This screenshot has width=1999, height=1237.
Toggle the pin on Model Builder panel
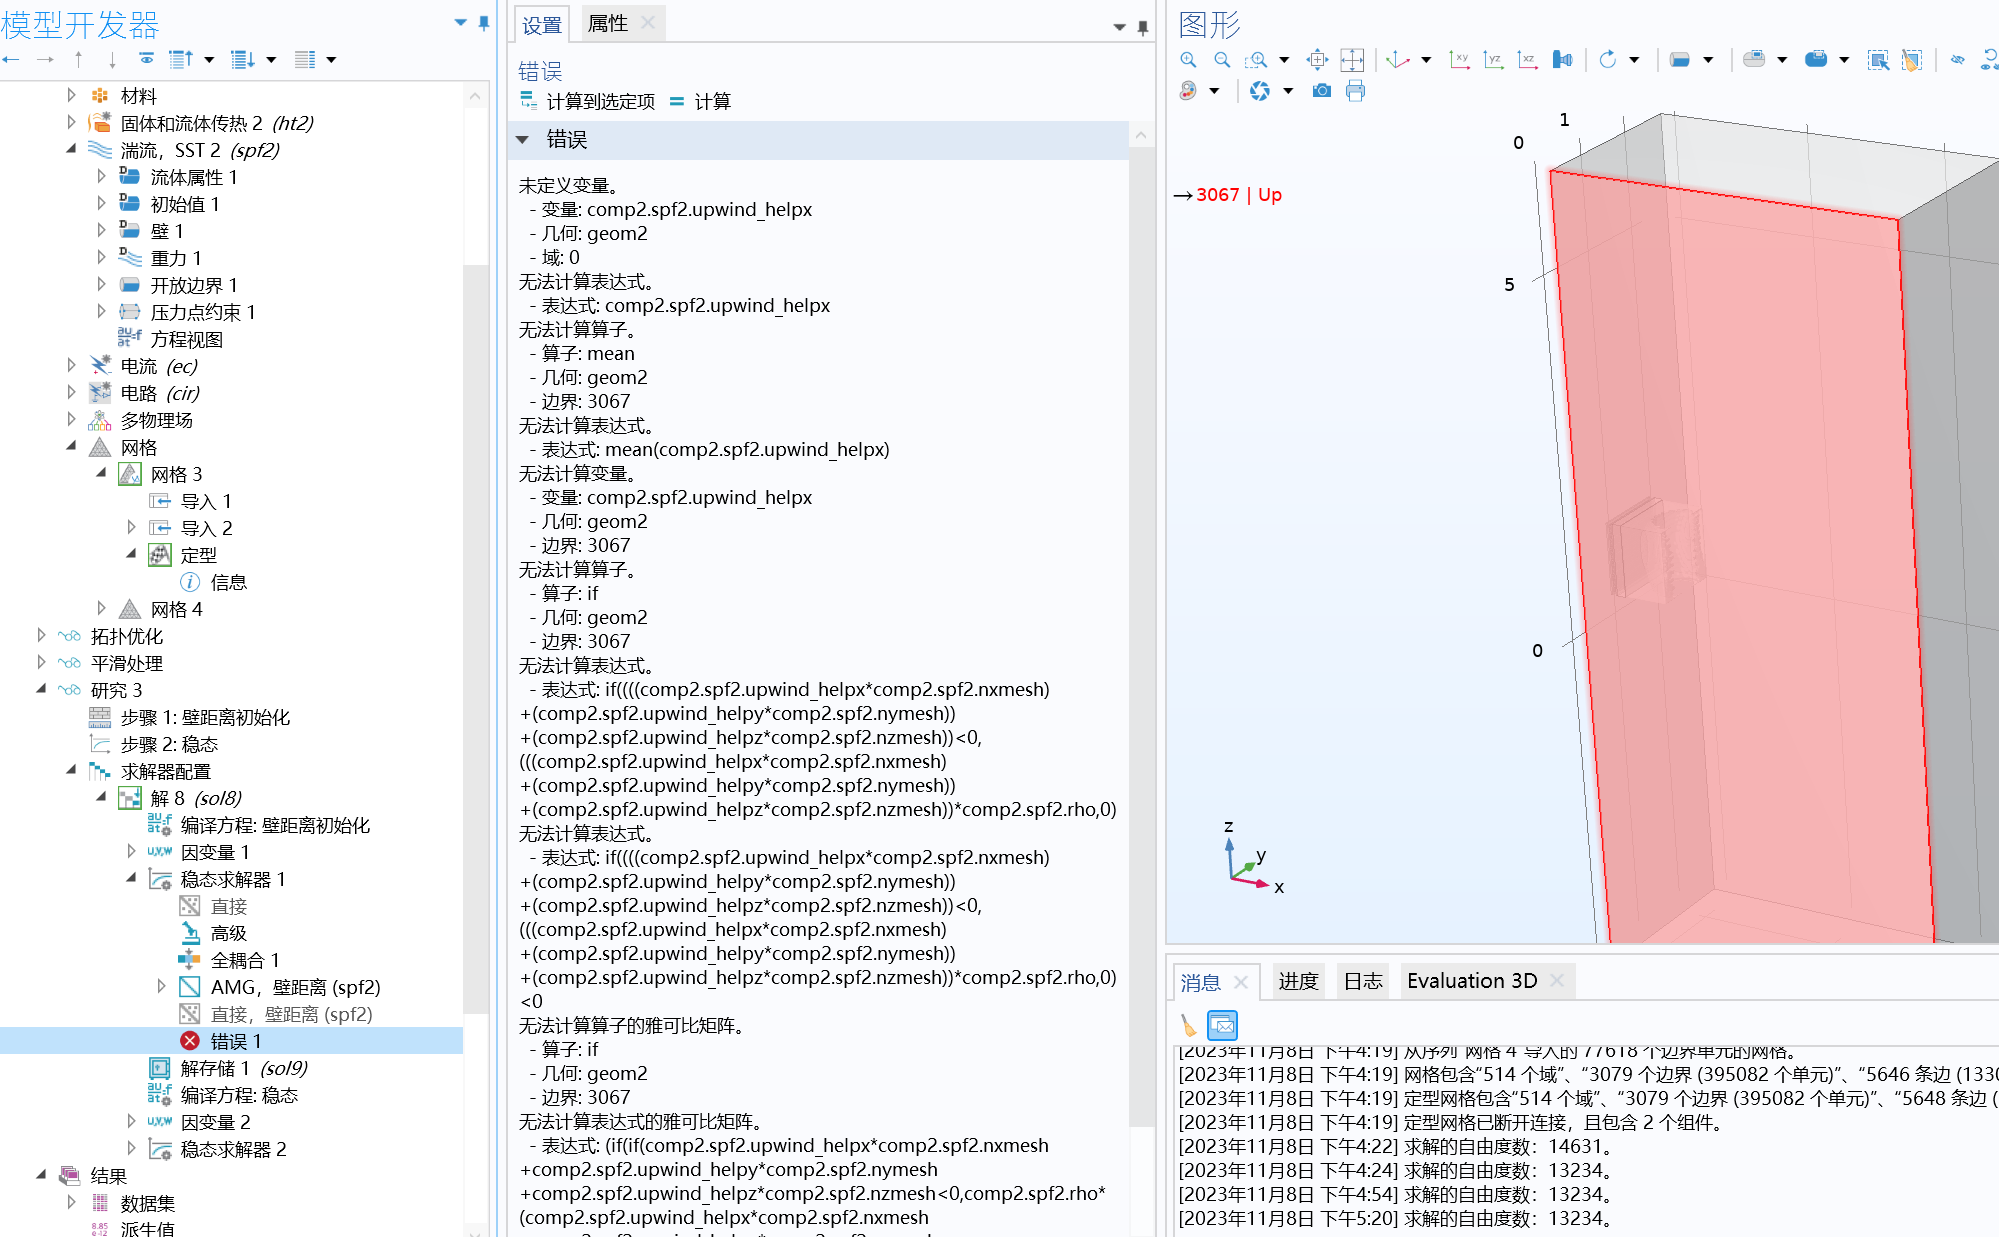pyautogui.click(x=484, y=22)
